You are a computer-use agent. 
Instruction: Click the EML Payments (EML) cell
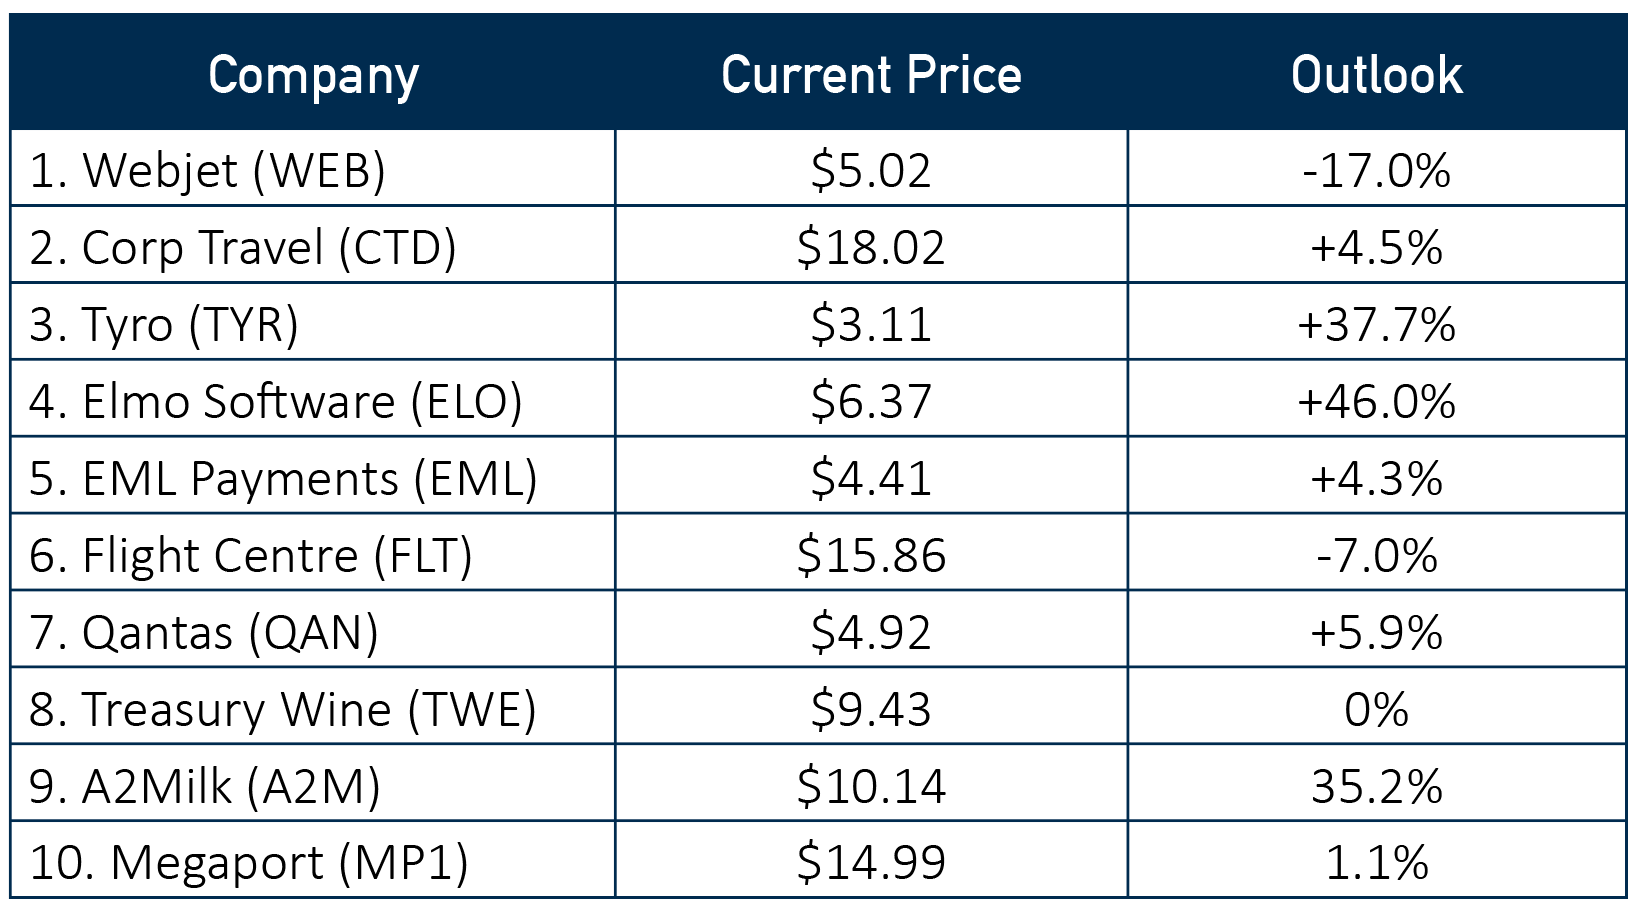click(x=283, y=478)
